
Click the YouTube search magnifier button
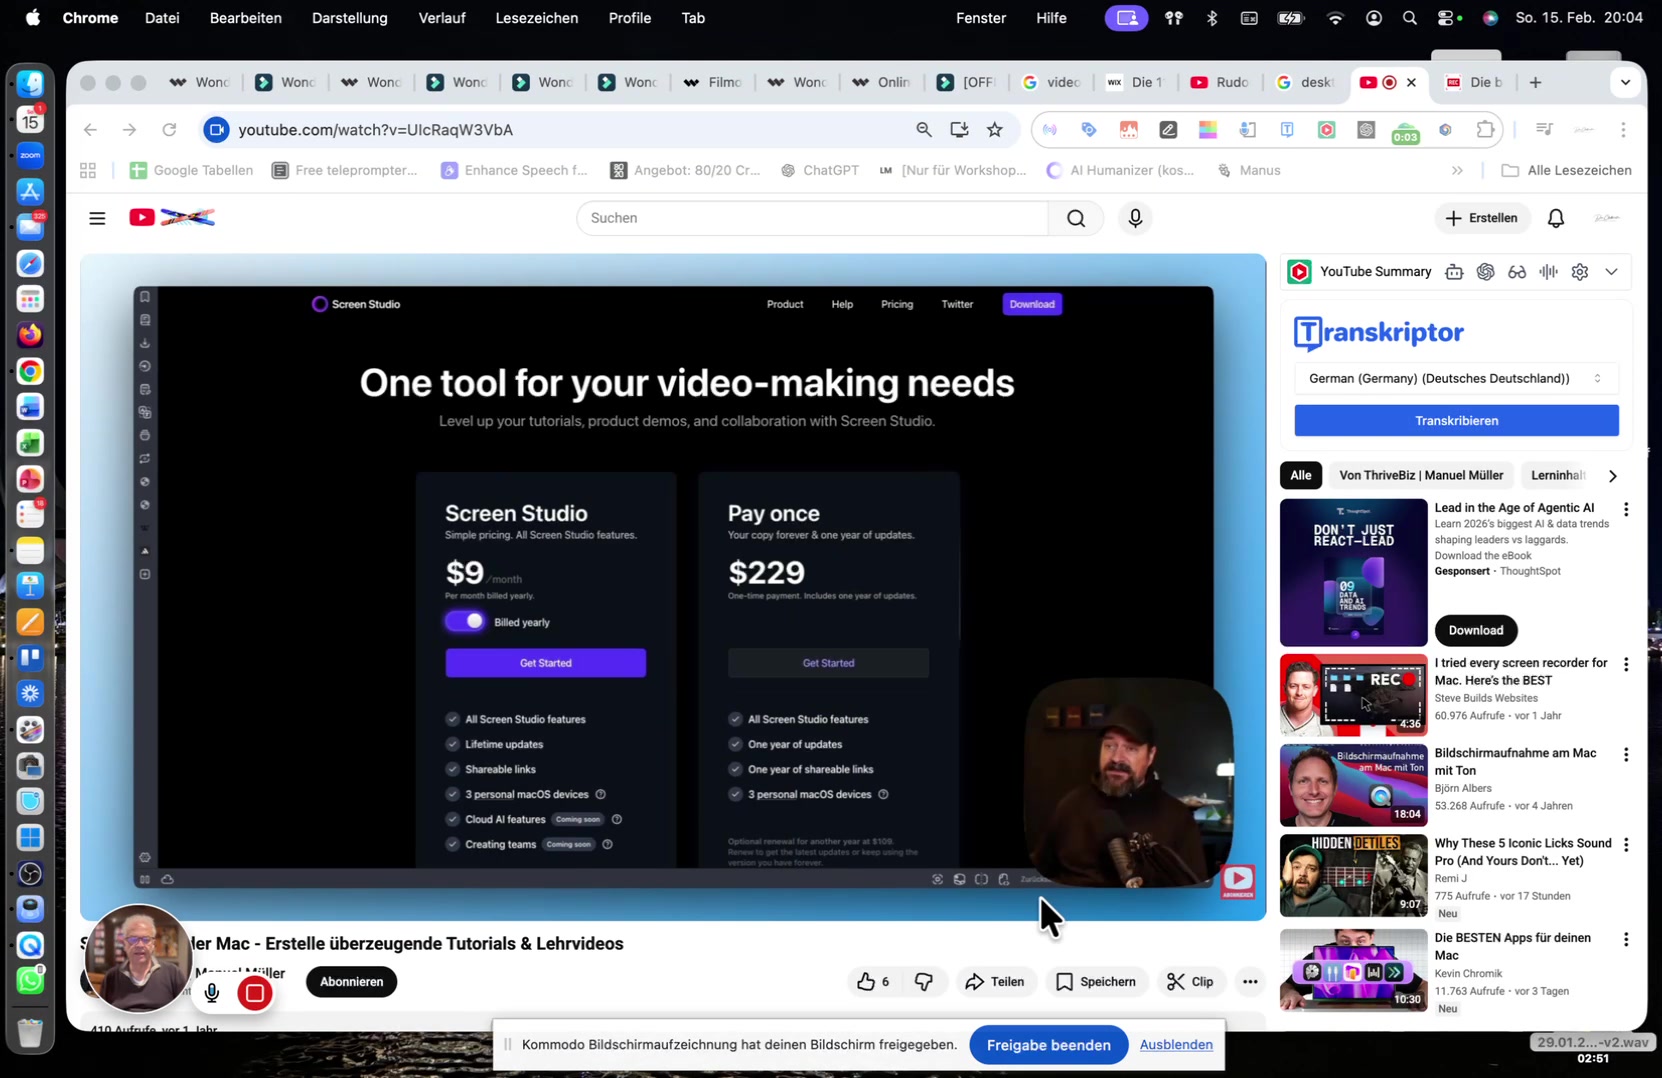pos(1076,218)
